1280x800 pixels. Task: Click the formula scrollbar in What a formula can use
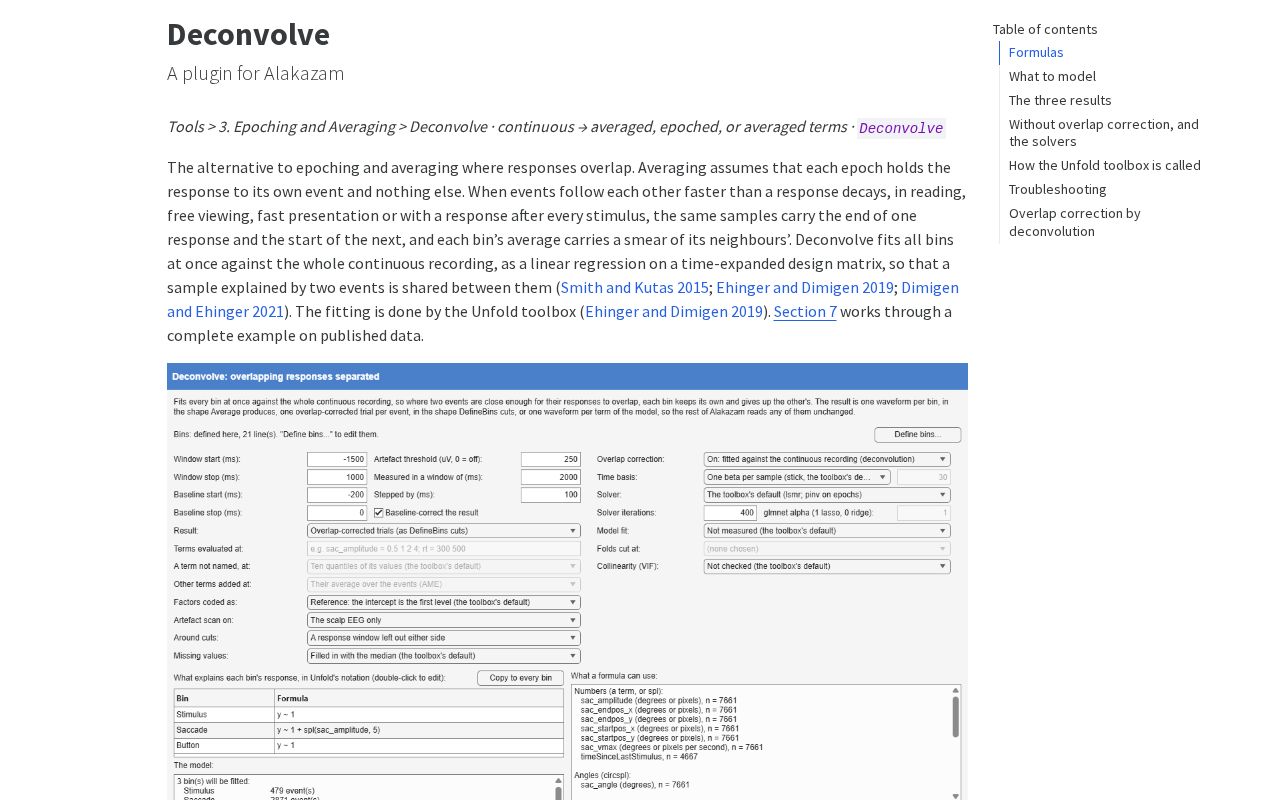[956, 717]
